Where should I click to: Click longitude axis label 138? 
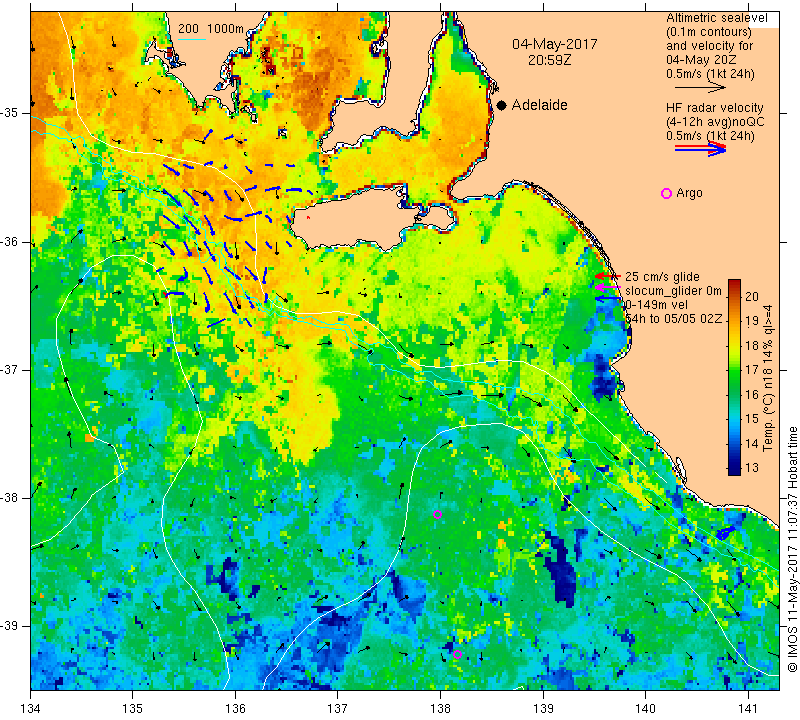click(440, 708)
